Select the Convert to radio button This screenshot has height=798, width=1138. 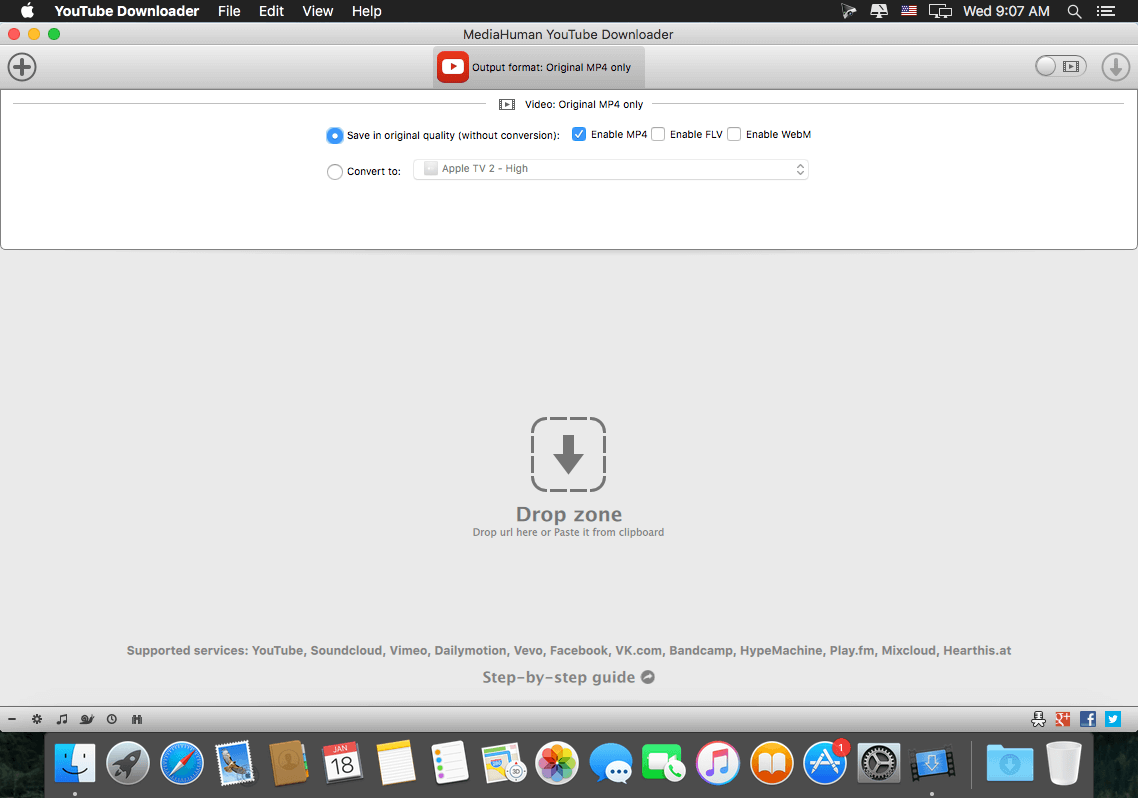point(335,172)
